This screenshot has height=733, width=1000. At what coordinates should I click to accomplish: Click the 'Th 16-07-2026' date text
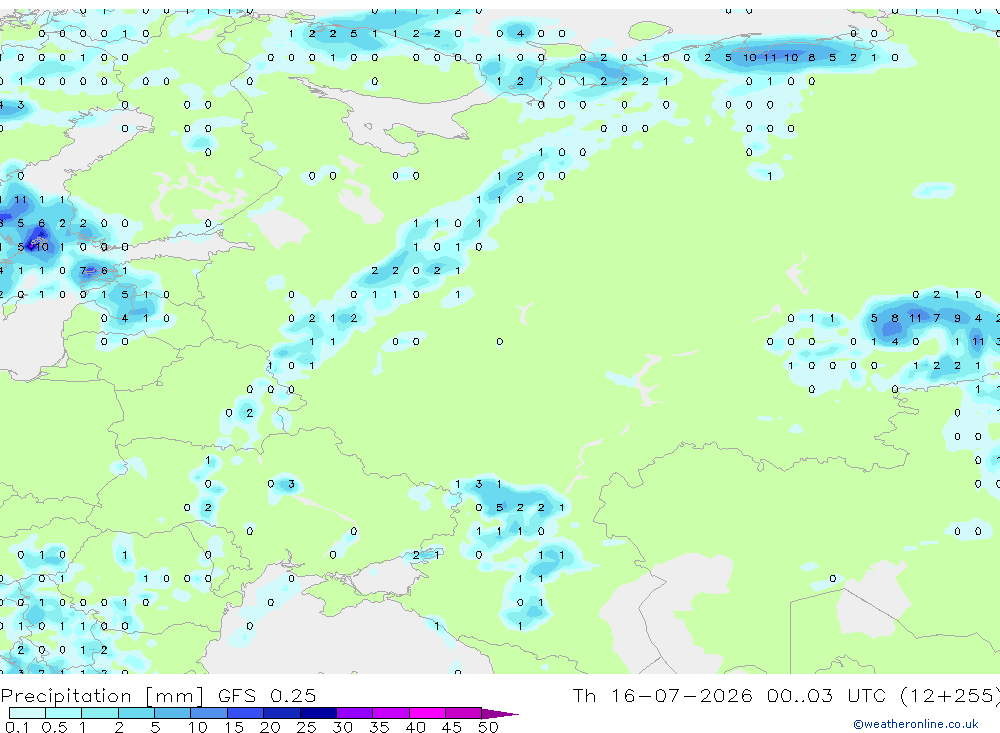click(662, 695)
